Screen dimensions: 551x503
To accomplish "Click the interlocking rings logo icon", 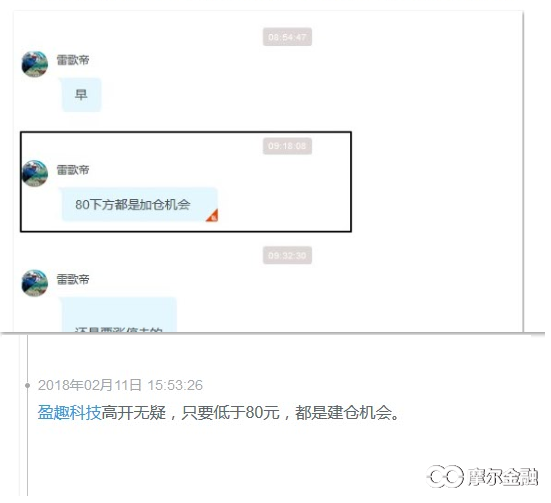I will (445, 477).
